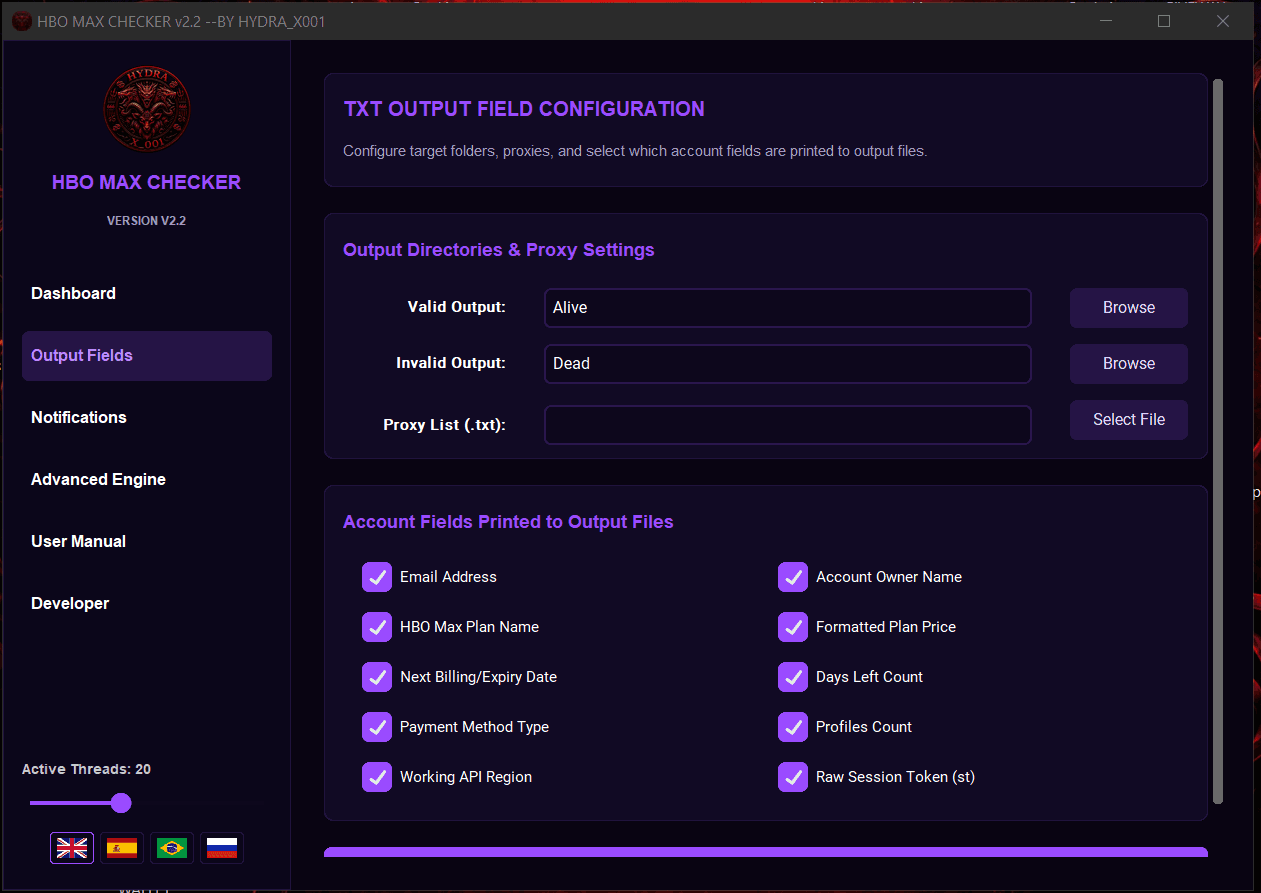Pick the Russian flag language icon
This screenshot has height=893, width=1261.
[x=222, y=848]
